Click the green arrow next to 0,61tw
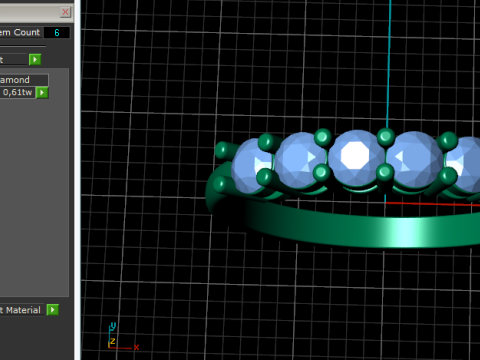Image resolution: width=480 pixels, height=360 pixels. tap(42, 92)
